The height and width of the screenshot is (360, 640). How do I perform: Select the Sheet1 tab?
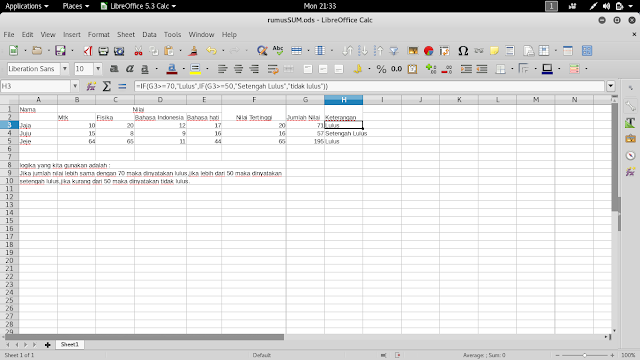(x=69, y=344)
